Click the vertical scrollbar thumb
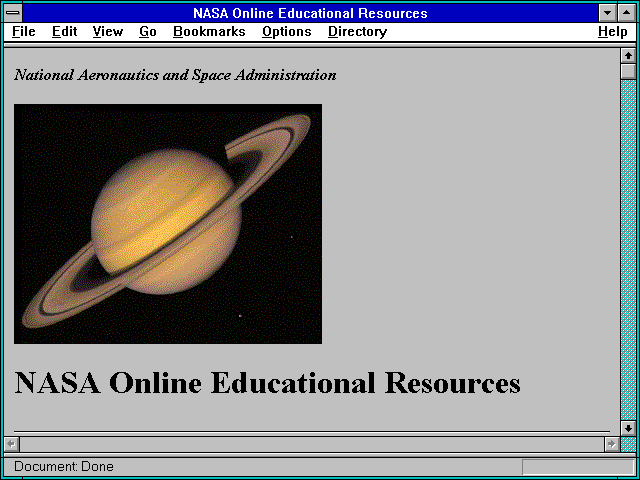This screenshot has width=640, height=480. [628, 71]
